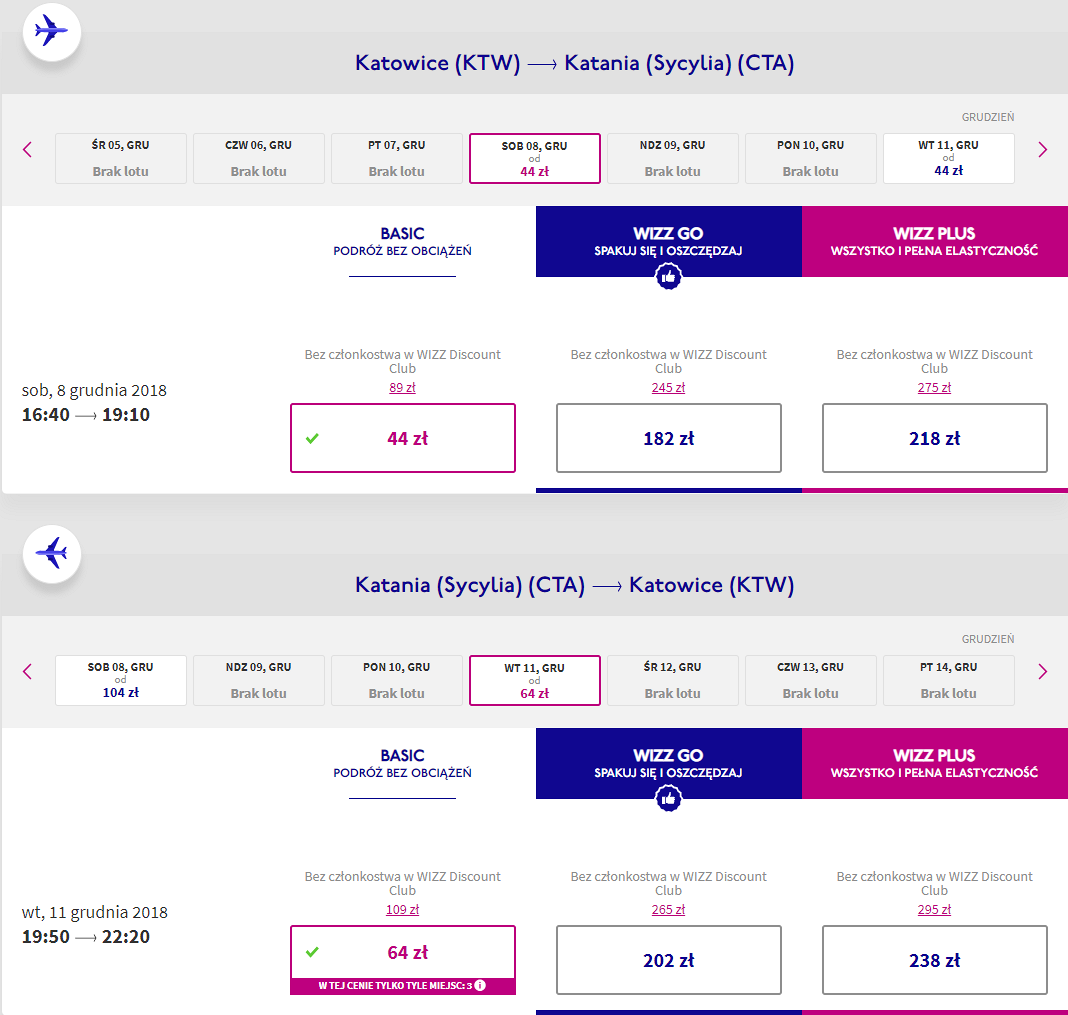Image resolution: width=1068 pixels, height=1015 pixels.
Task: Select return date NDZ 09, GRU
Action: click(259, 680)
